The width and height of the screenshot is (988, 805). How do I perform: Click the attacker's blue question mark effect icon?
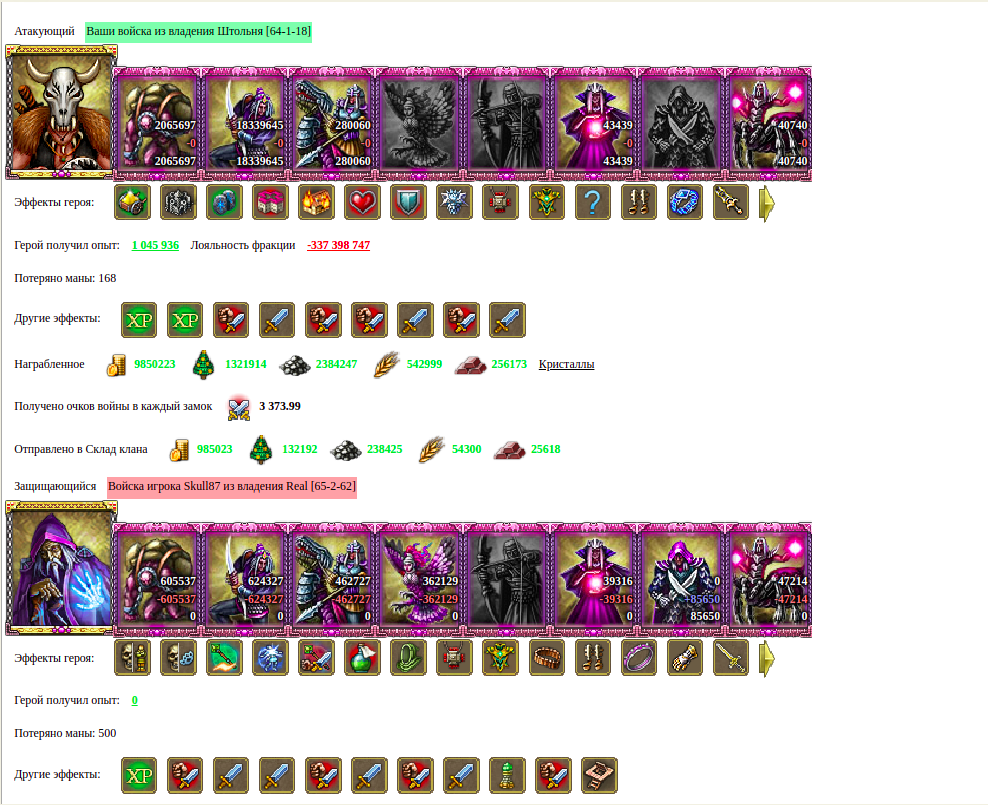click(592, 202)
